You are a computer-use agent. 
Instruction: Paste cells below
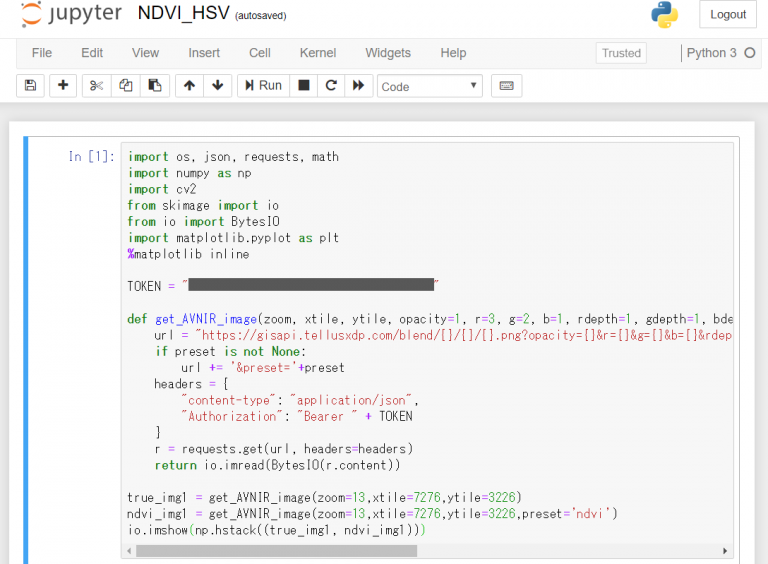click(155, 86)
